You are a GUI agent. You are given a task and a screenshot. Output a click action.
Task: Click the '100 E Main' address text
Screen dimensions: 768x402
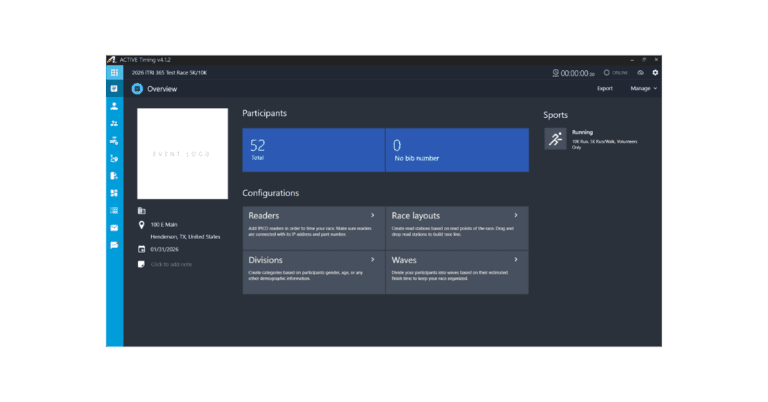[164, 225]
